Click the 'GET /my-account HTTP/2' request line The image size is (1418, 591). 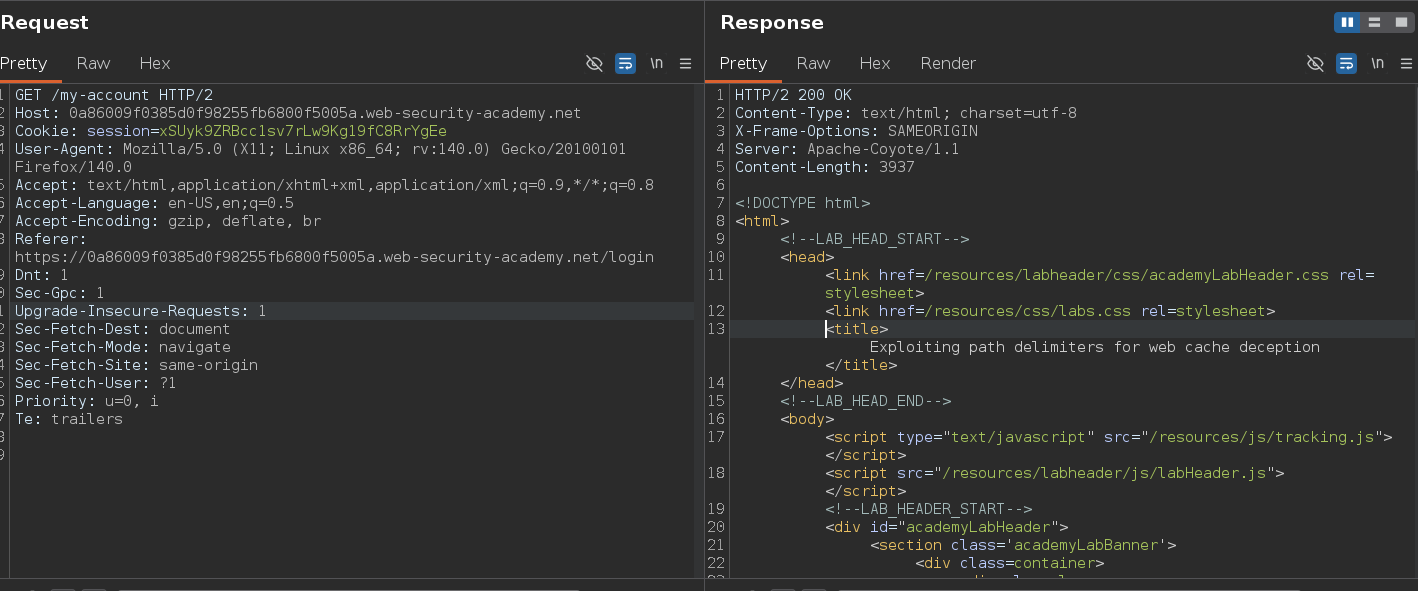(114, 95)
